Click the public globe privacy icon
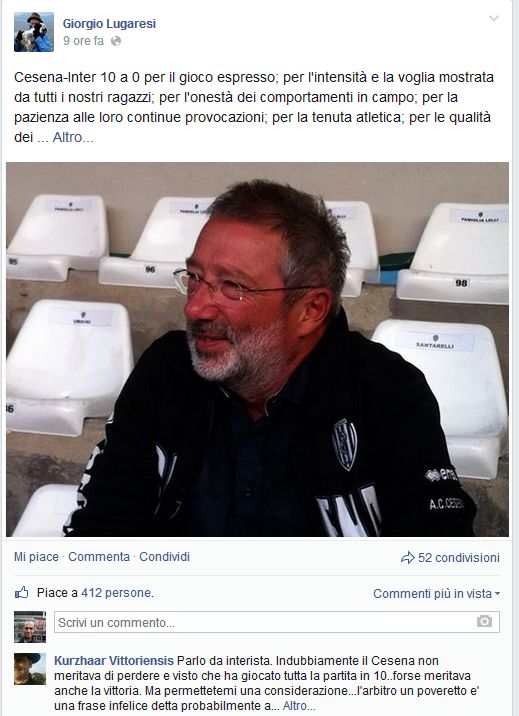 (x=116, y=41)
